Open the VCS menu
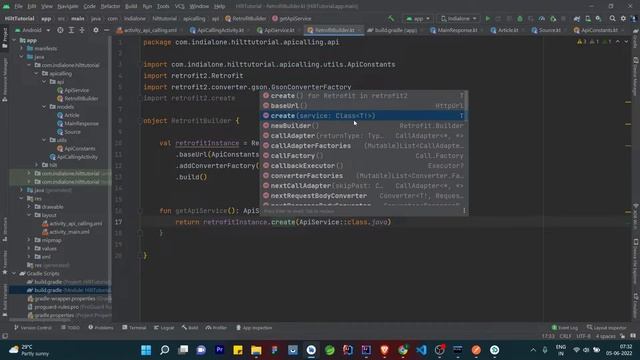640x360 pixels. pyautogui.click(x=180, y=7)
